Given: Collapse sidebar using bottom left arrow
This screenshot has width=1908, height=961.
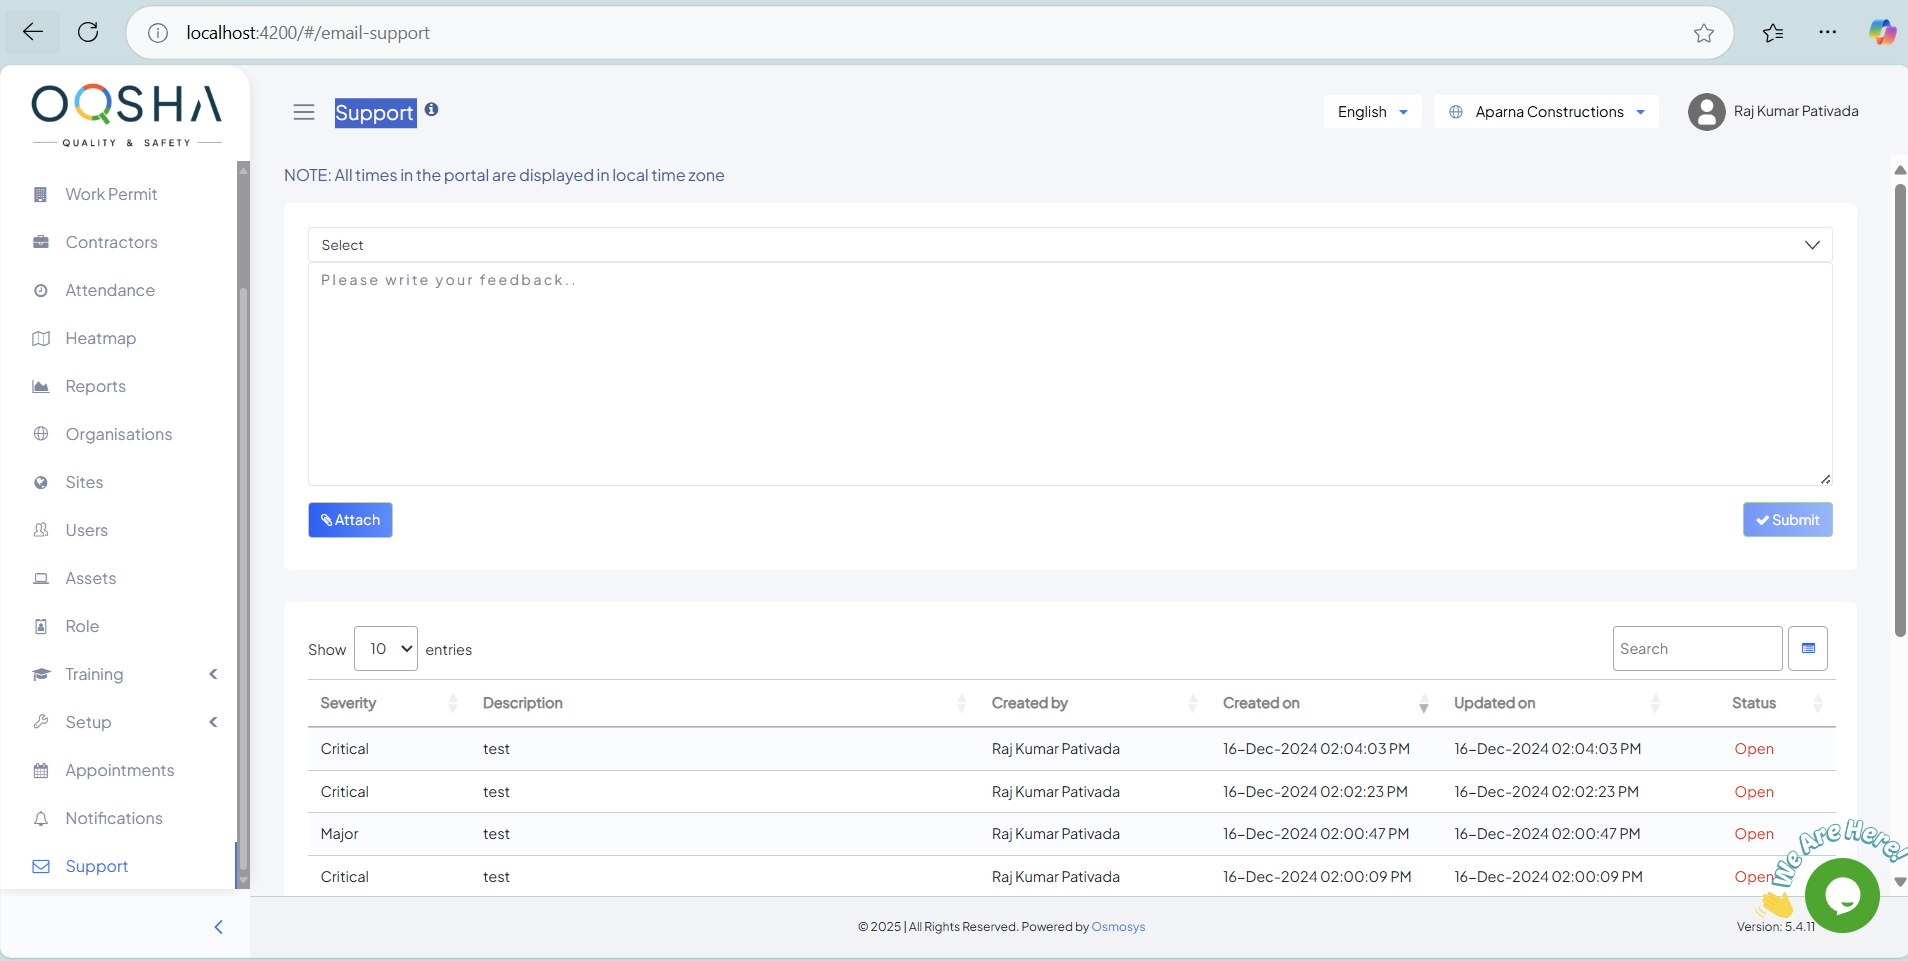Looking at the screenshot, I should point(218,927).
